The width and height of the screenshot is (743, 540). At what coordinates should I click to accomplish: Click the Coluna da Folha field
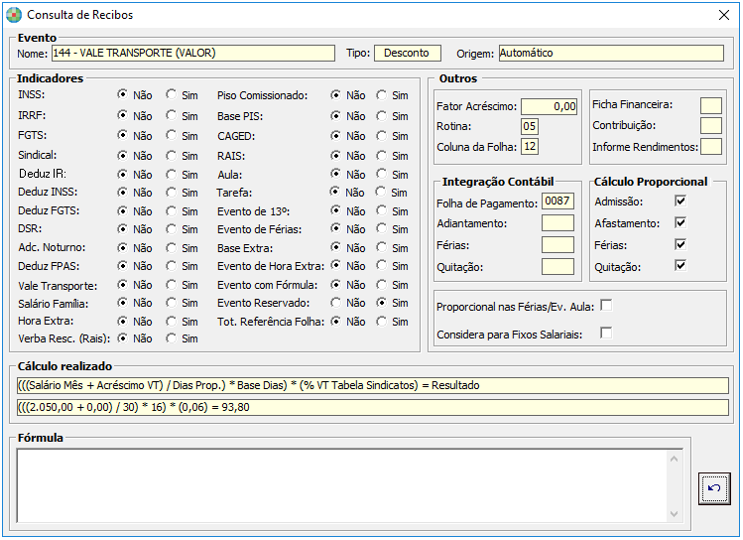(530, 146)
